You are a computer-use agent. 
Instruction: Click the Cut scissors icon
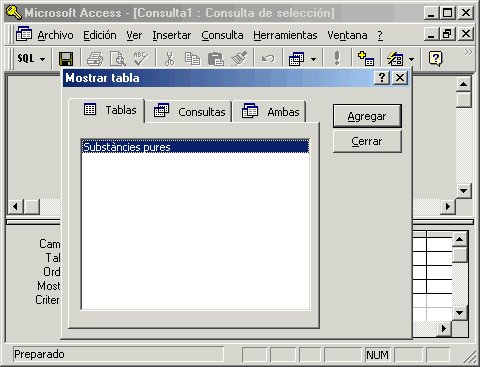(169, 59)
